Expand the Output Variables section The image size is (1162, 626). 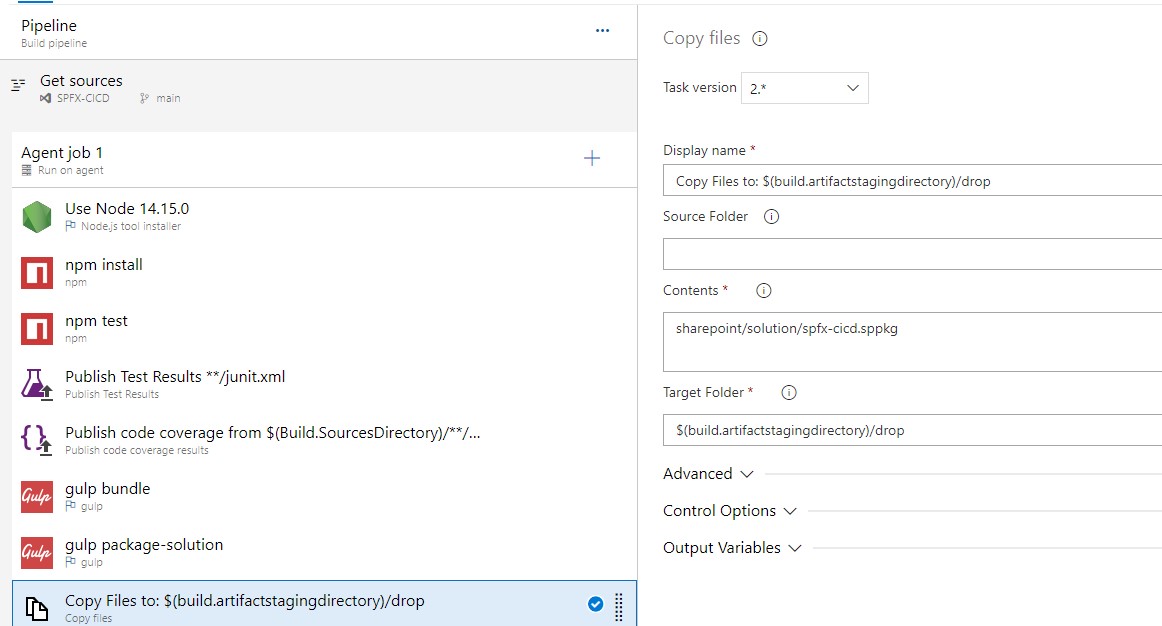(732, 548)
